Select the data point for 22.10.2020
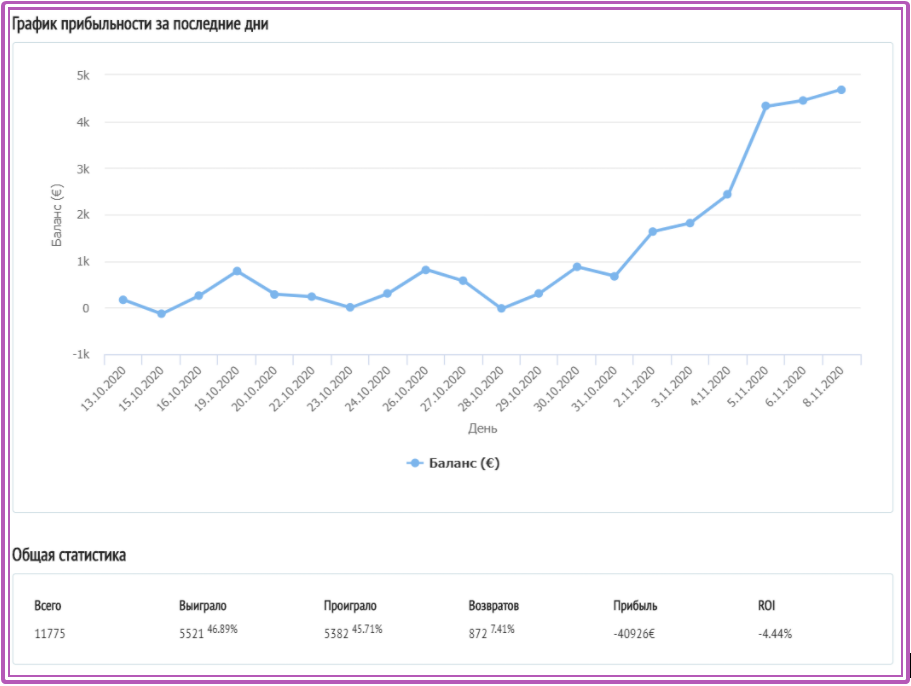This screenshot has width=911, height=686. [312, 297]
